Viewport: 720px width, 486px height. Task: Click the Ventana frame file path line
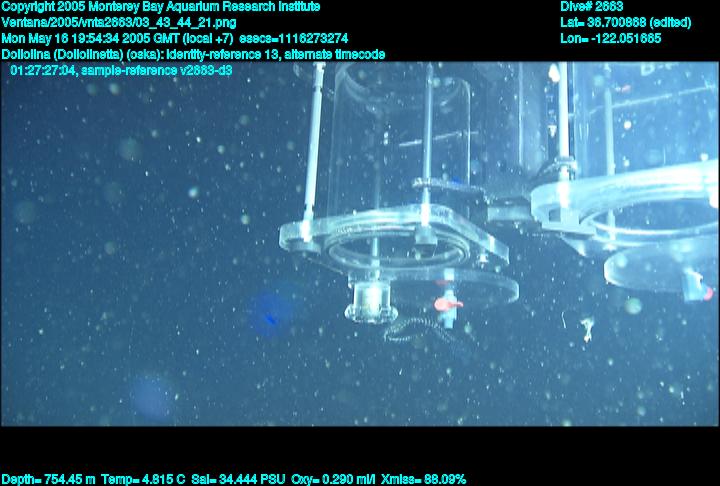pos(119,22)
